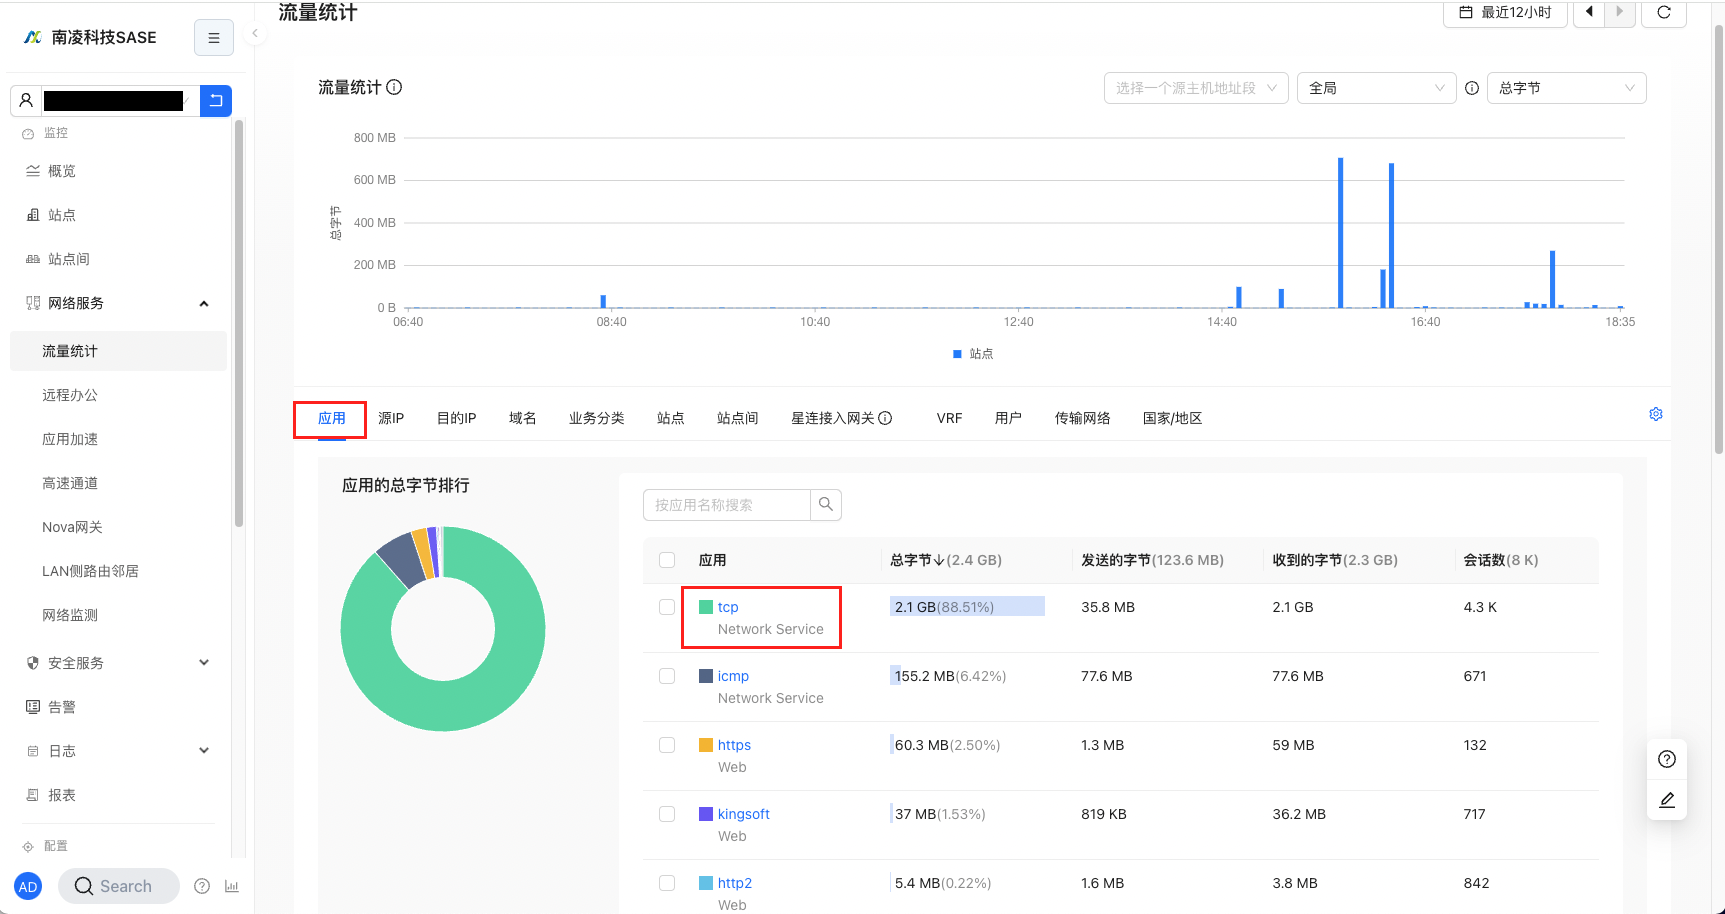Collapse the 网络服务 menu section
1725x914 pixels.
coord(204,303)
